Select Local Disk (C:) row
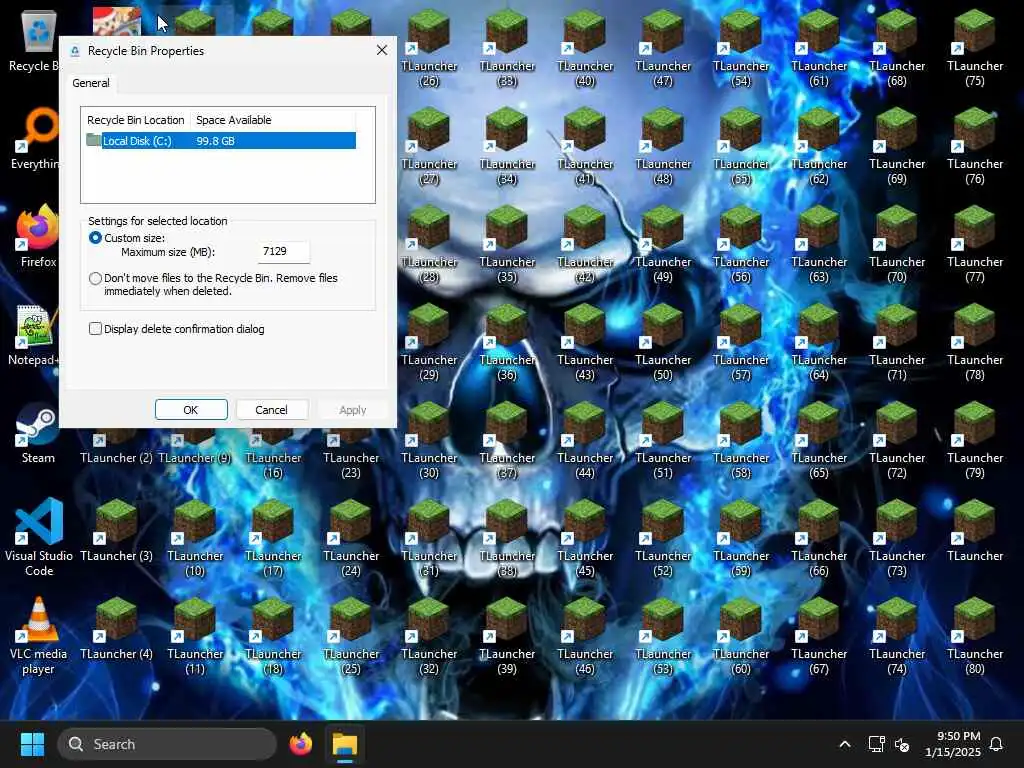Image resolution: width=1024 pixels, height=768 pixels. pyautogui.click(x=221, y=141)
